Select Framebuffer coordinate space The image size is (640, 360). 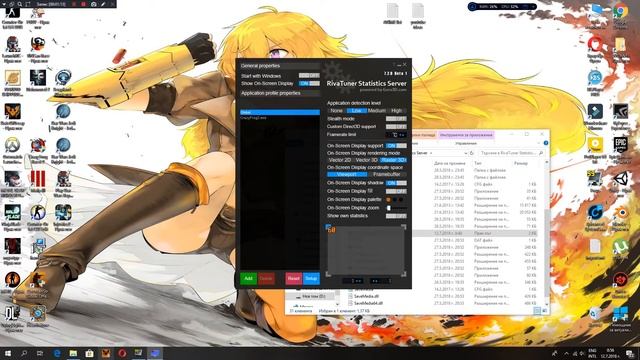click(387, 174)
